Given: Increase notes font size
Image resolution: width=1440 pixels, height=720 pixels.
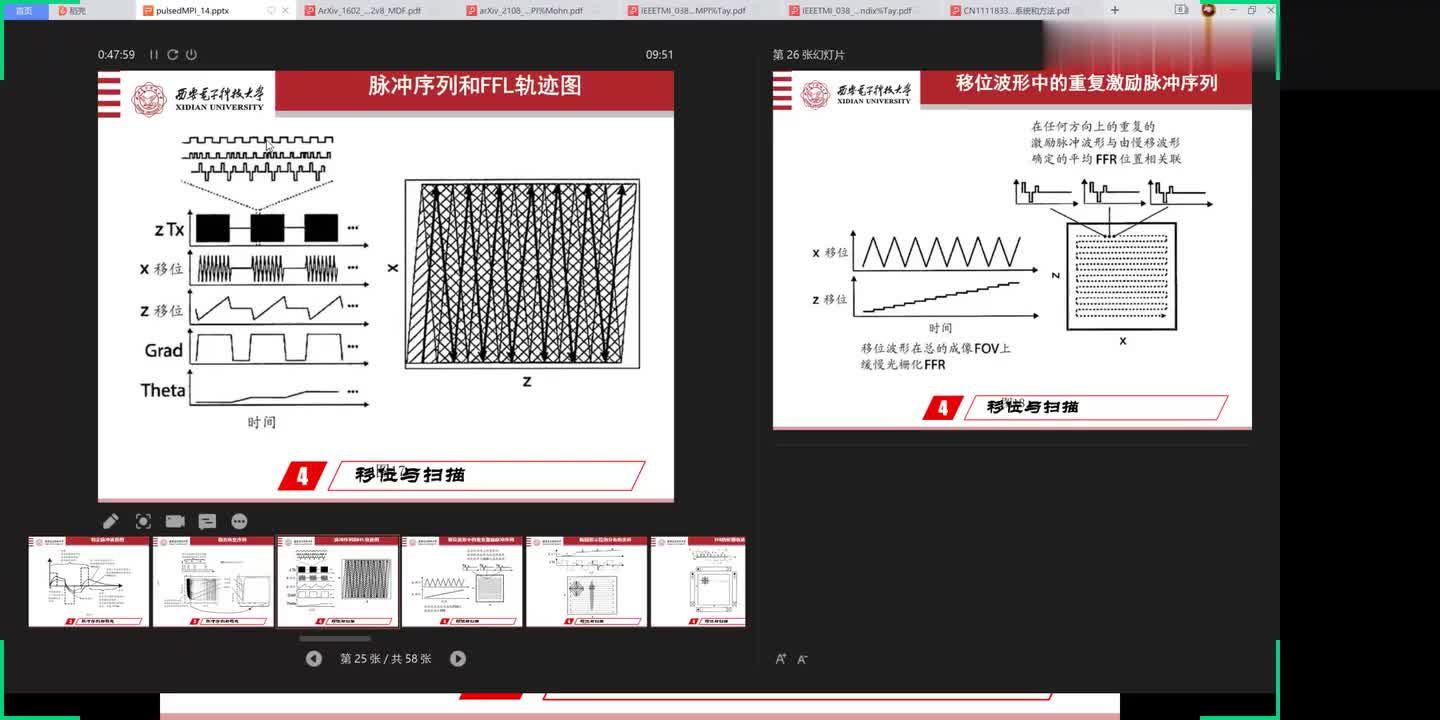Looking at the screenshot, I should pos(781,659).
